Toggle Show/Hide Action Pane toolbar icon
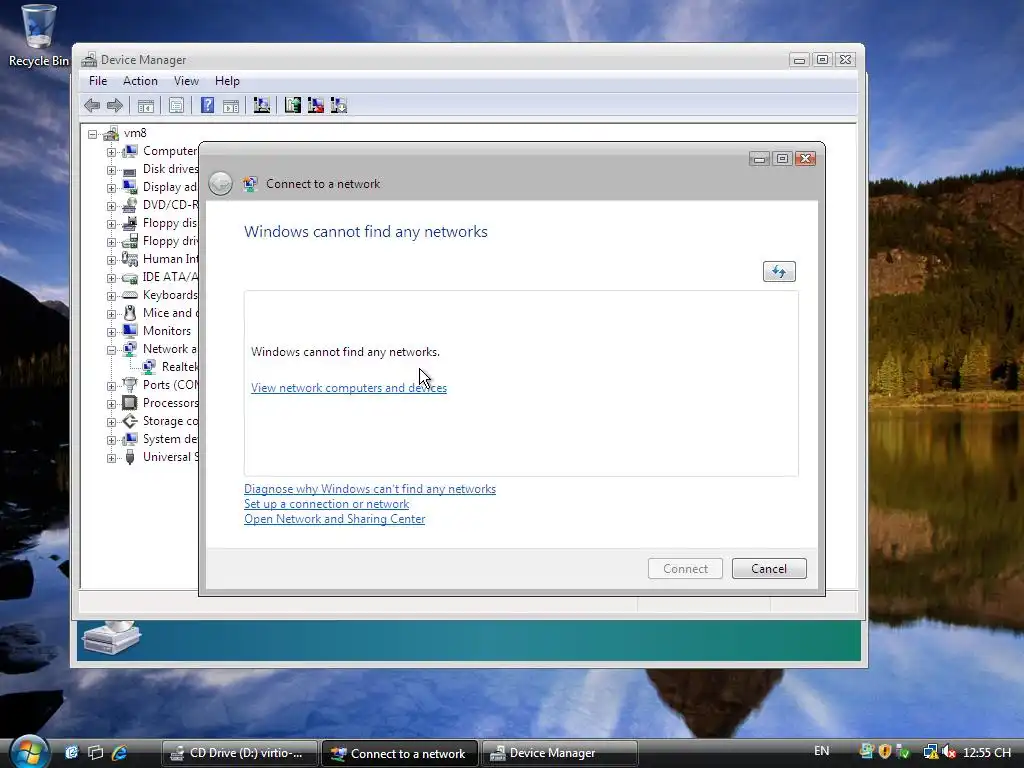 click(x=231, y=105)
